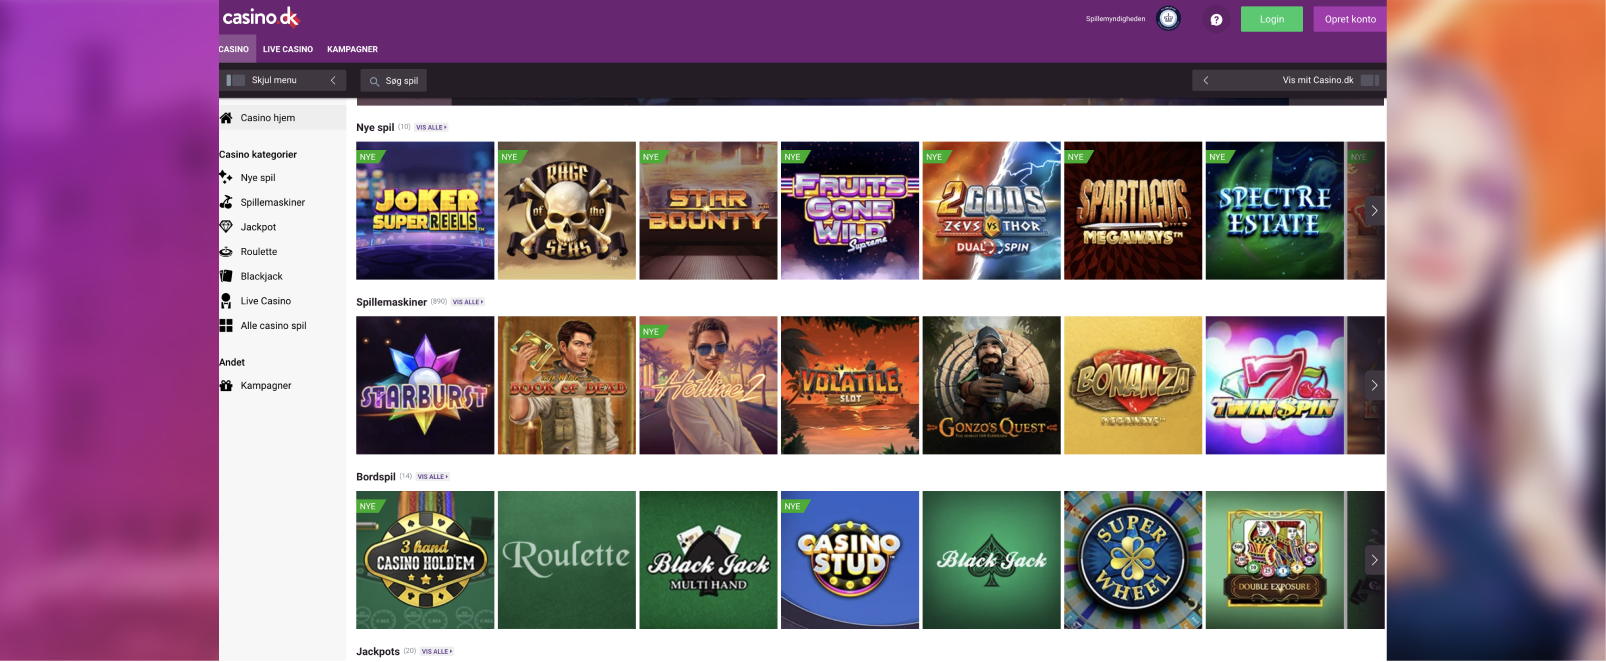
Task: Click the Kampagner gift icon
Action: (x=226, y=386)
